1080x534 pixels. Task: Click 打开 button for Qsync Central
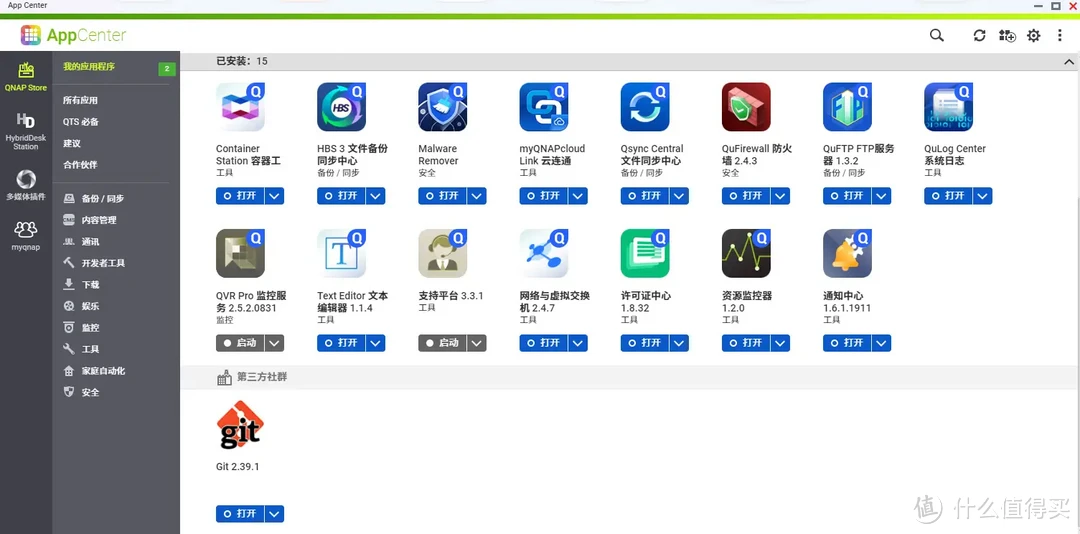point(645,196)
